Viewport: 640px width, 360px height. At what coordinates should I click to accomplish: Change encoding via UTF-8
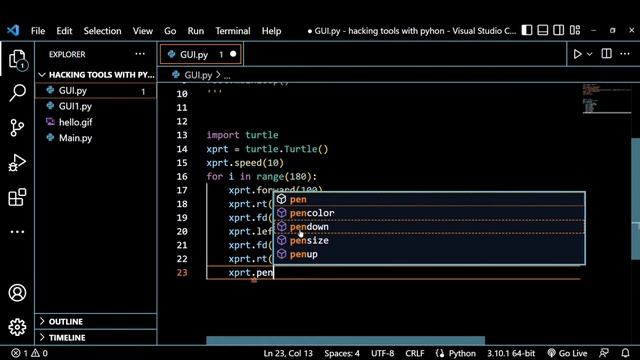click(382, 353)
